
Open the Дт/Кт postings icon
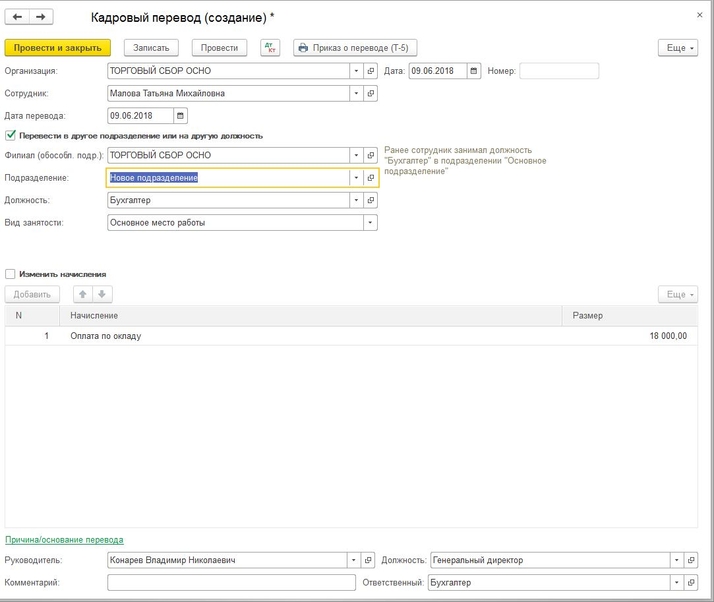(x=270, y=47)
